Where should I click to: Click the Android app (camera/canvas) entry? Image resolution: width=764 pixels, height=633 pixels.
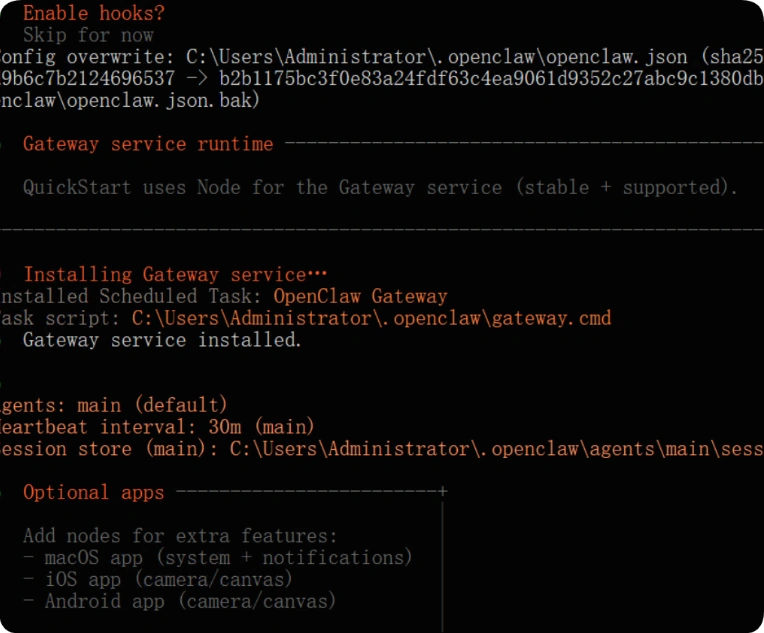tap(190, 601)
